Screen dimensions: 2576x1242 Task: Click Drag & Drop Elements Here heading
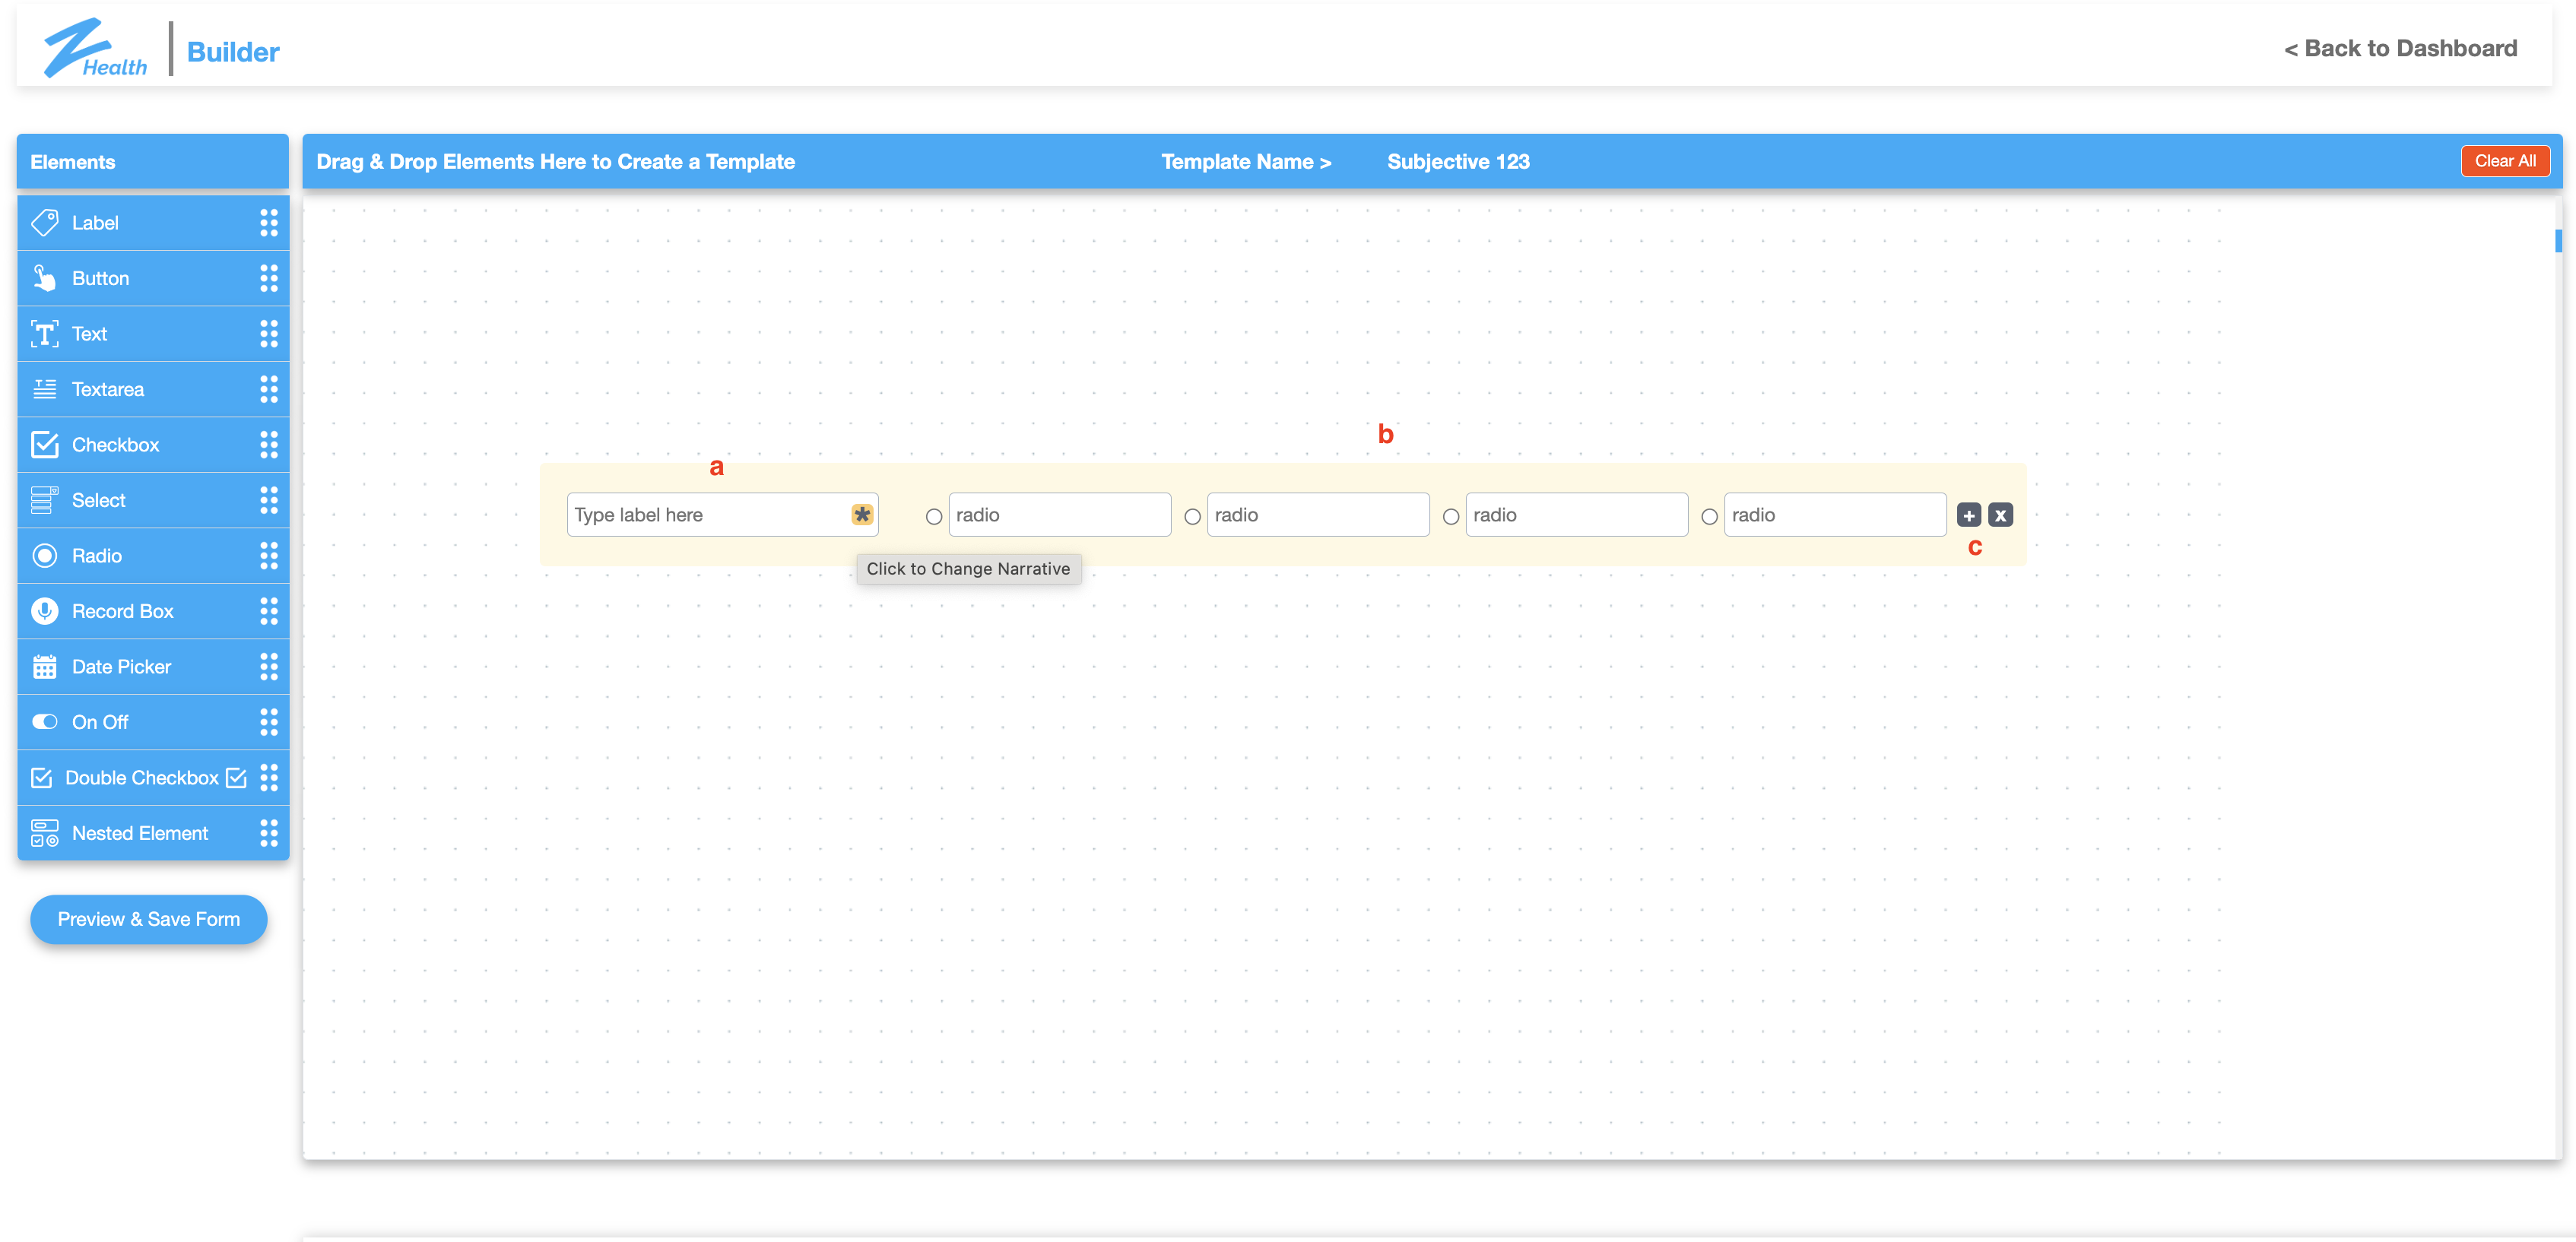click(x=555, y=161)
